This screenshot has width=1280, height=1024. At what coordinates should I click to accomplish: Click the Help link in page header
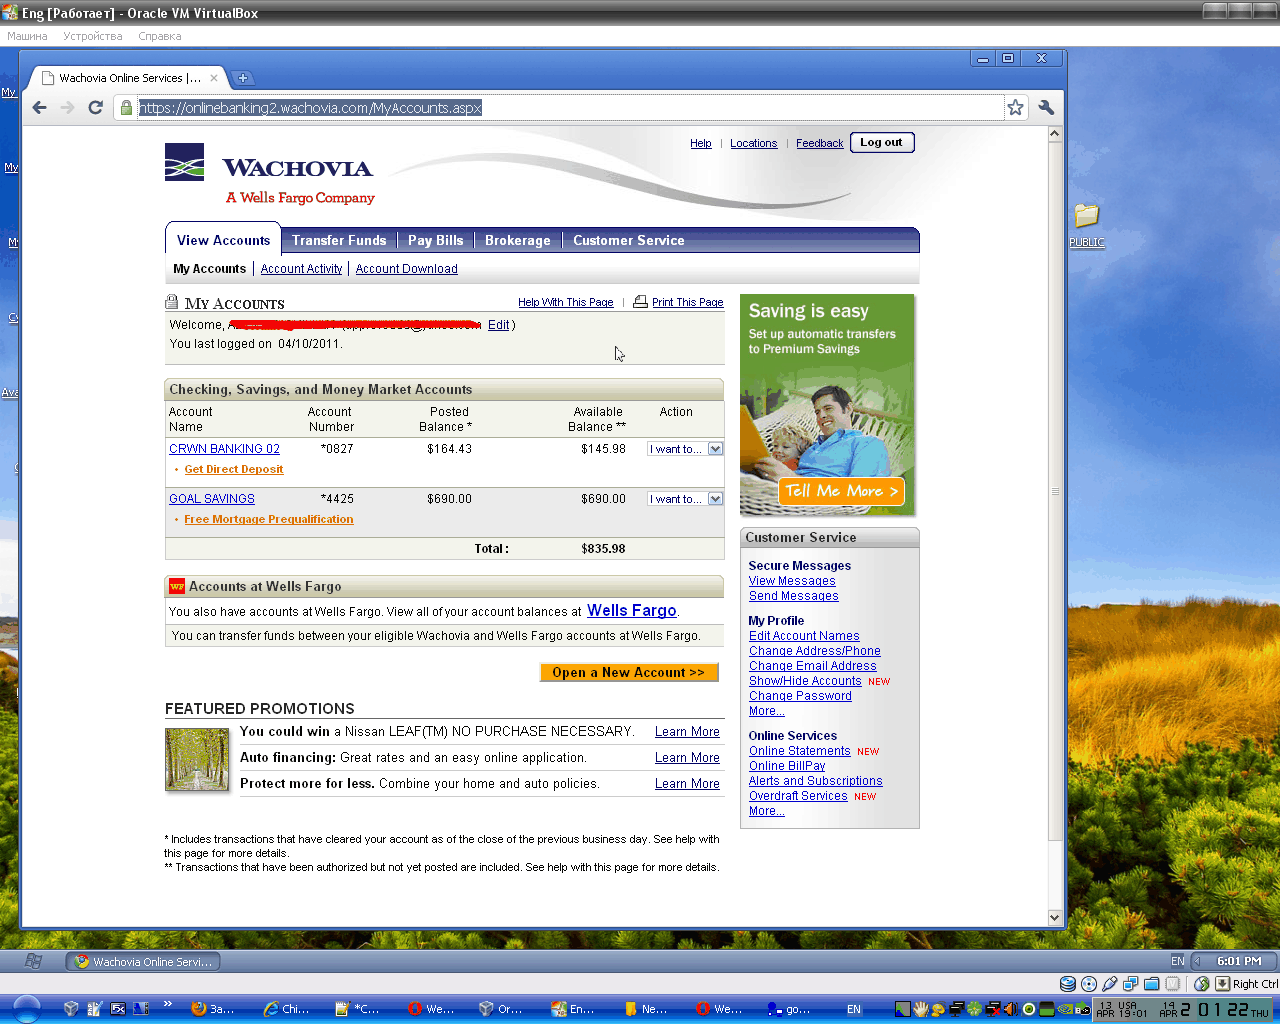pos(701,143)
